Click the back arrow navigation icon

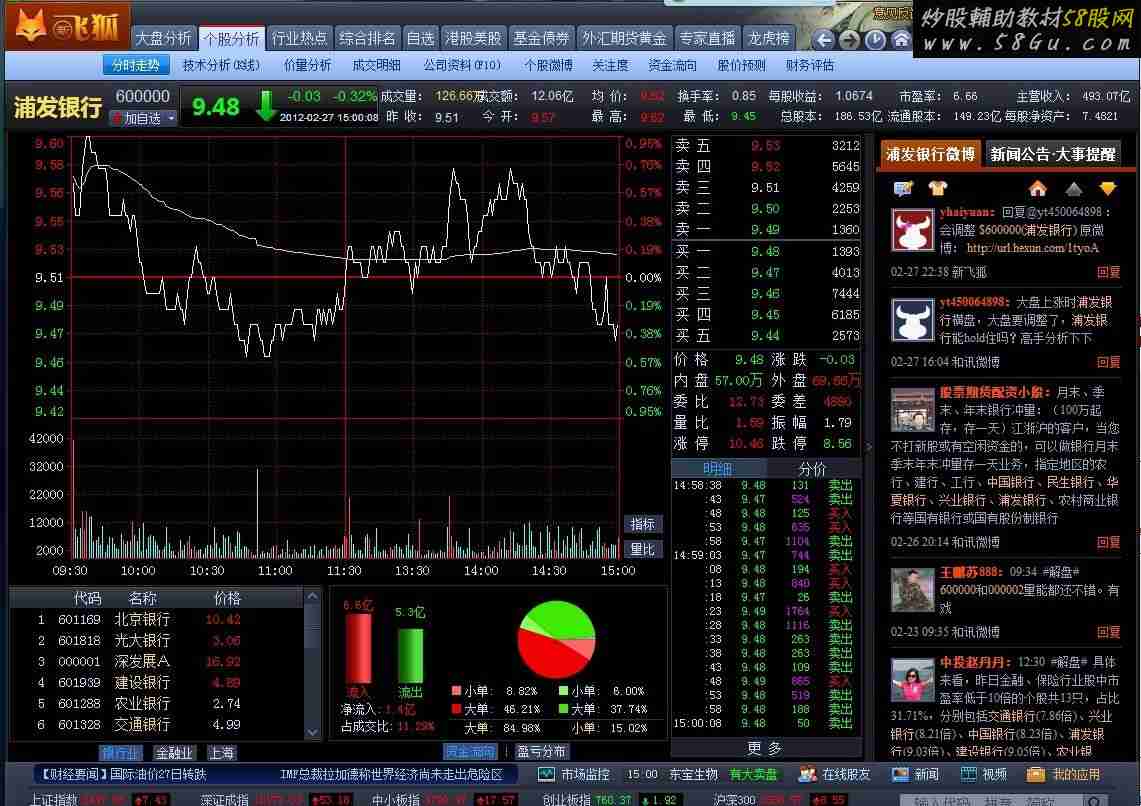(x=823, y=39)
